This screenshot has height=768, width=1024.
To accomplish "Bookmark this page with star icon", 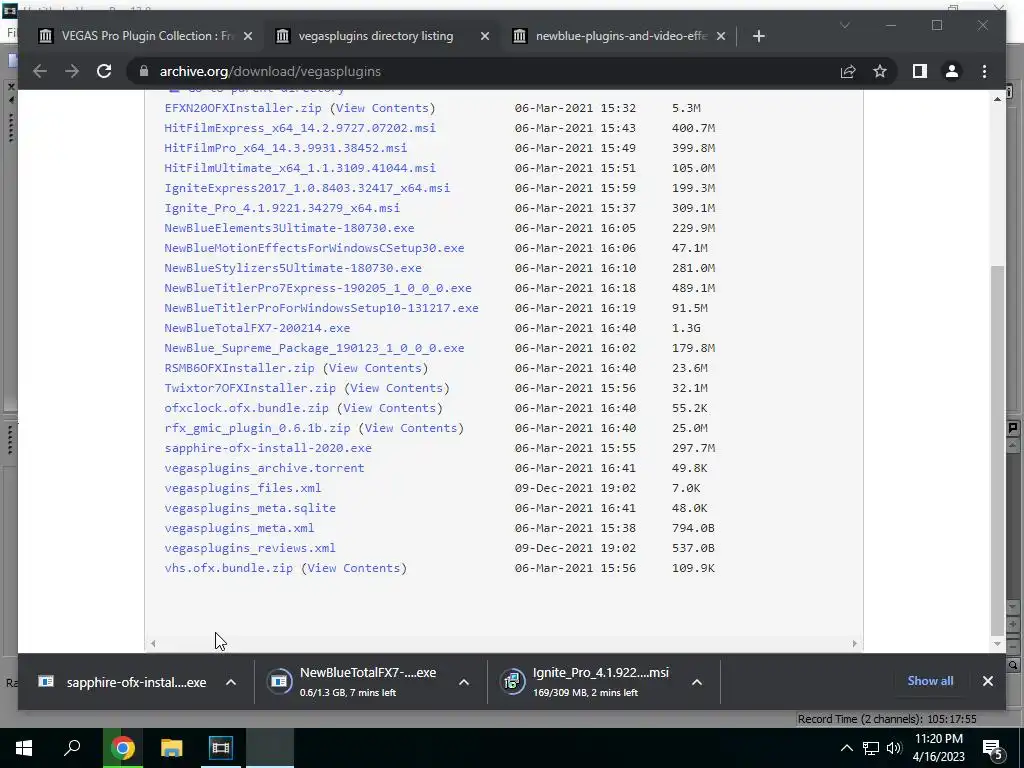I will click(x=880, y=71).
